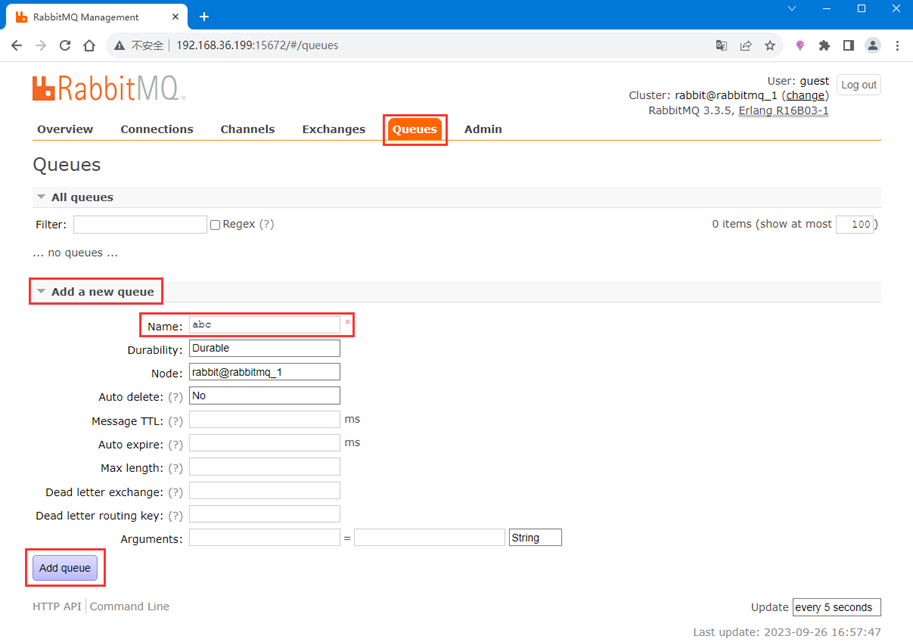Click the RabbitMQ logo
The image size is (913, 642).
[109, 88]
